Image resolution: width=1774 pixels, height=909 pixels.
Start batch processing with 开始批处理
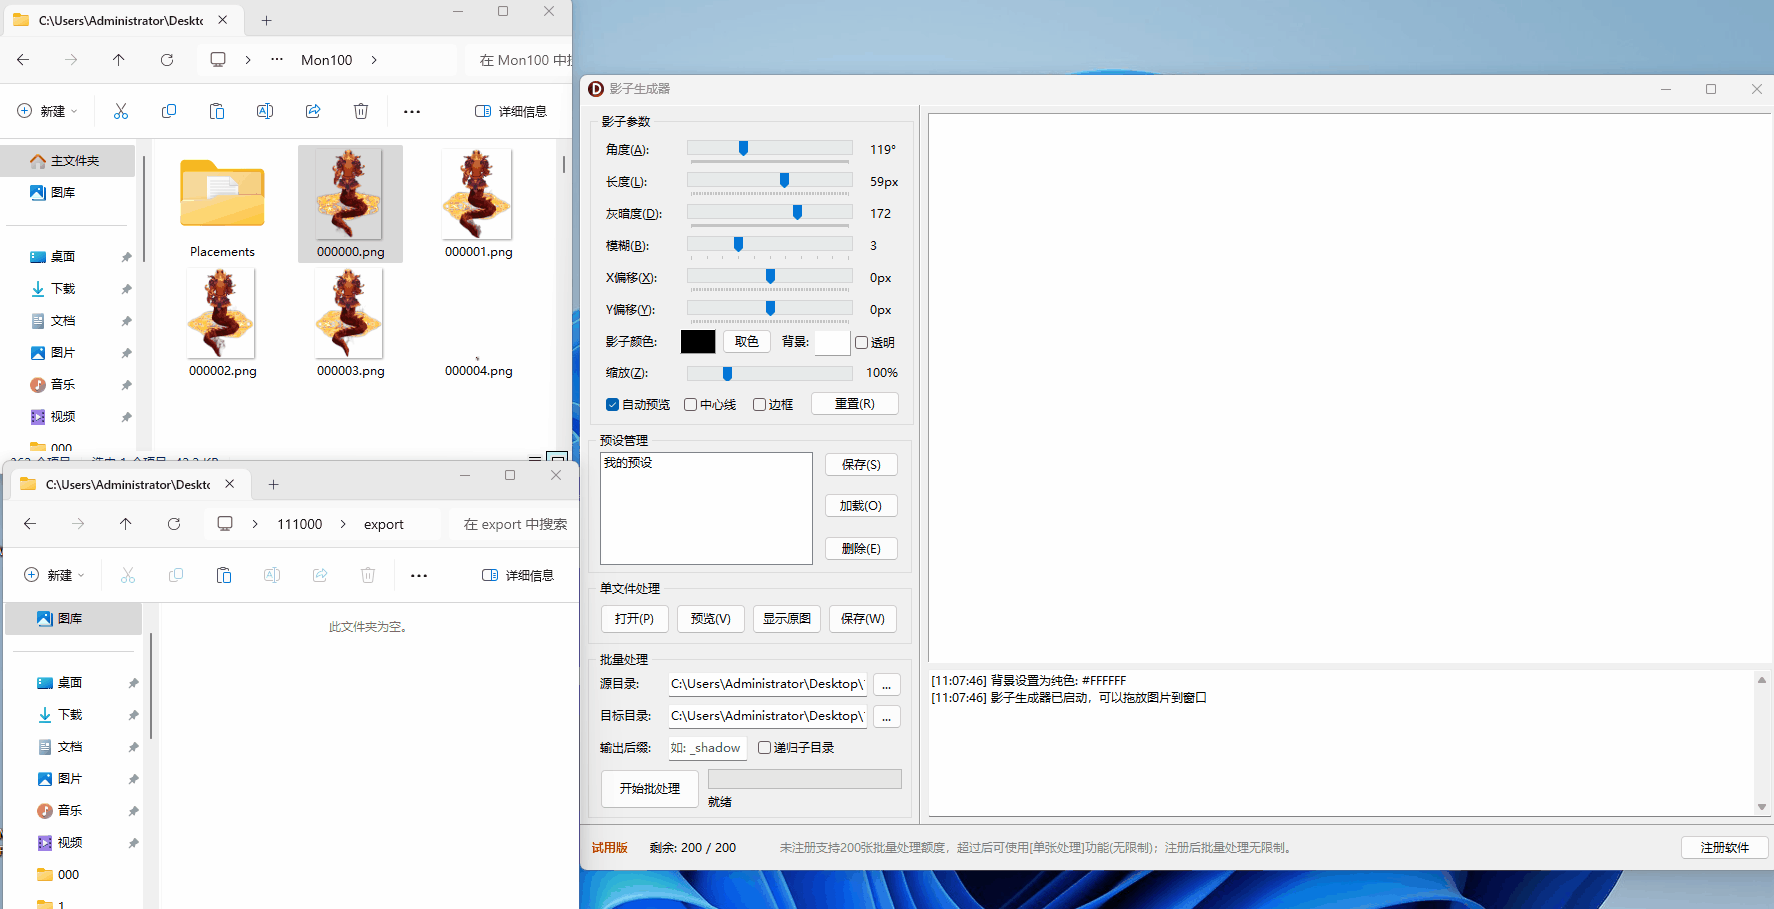649,789
